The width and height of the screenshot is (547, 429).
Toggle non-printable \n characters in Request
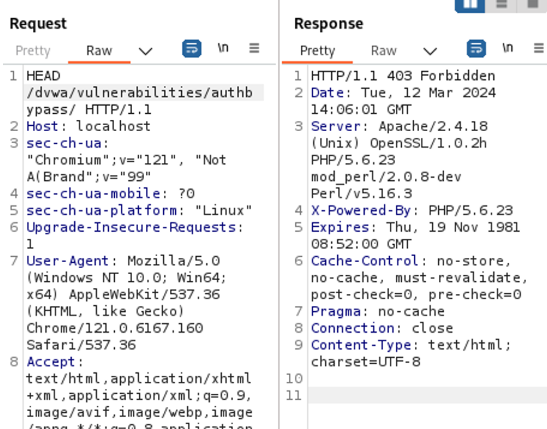(223, 48)
